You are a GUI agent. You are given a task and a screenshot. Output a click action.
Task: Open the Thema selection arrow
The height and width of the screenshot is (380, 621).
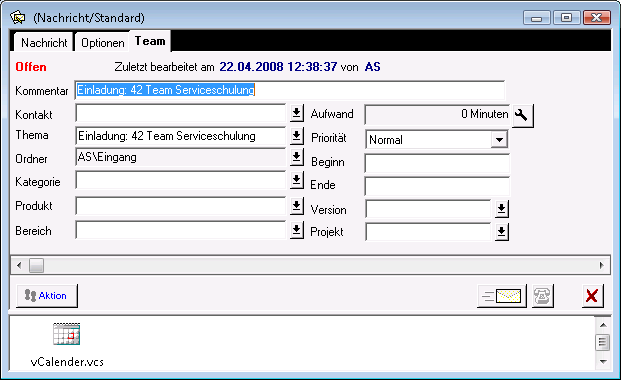coord(297,136)
